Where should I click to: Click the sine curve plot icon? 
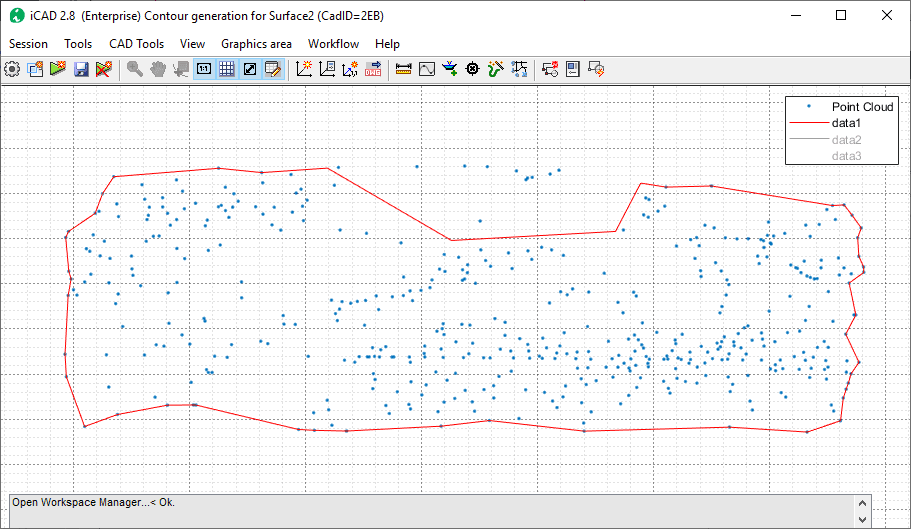(x=427, y=69)
